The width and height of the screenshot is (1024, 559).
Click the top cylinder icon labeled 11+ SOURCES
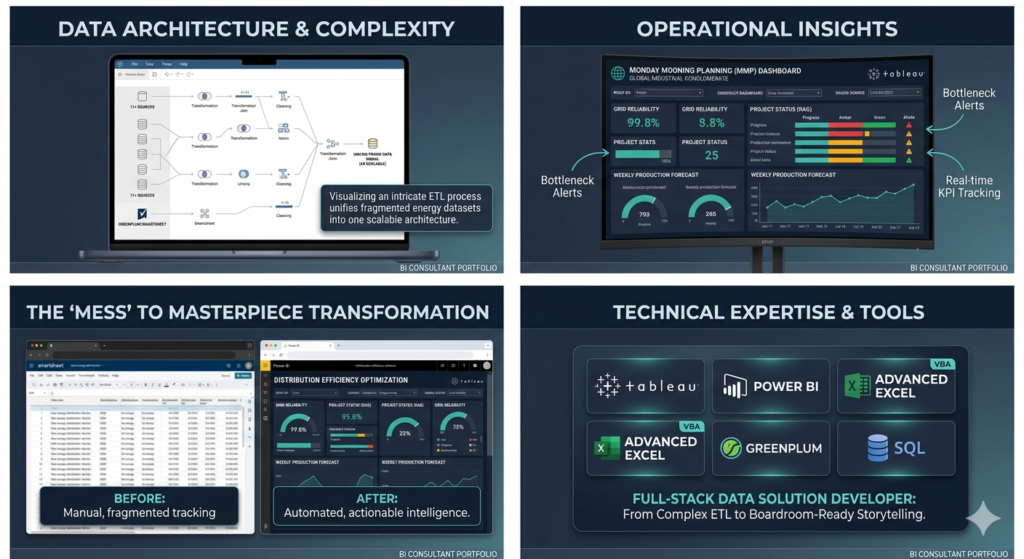[x=142, y=96]
